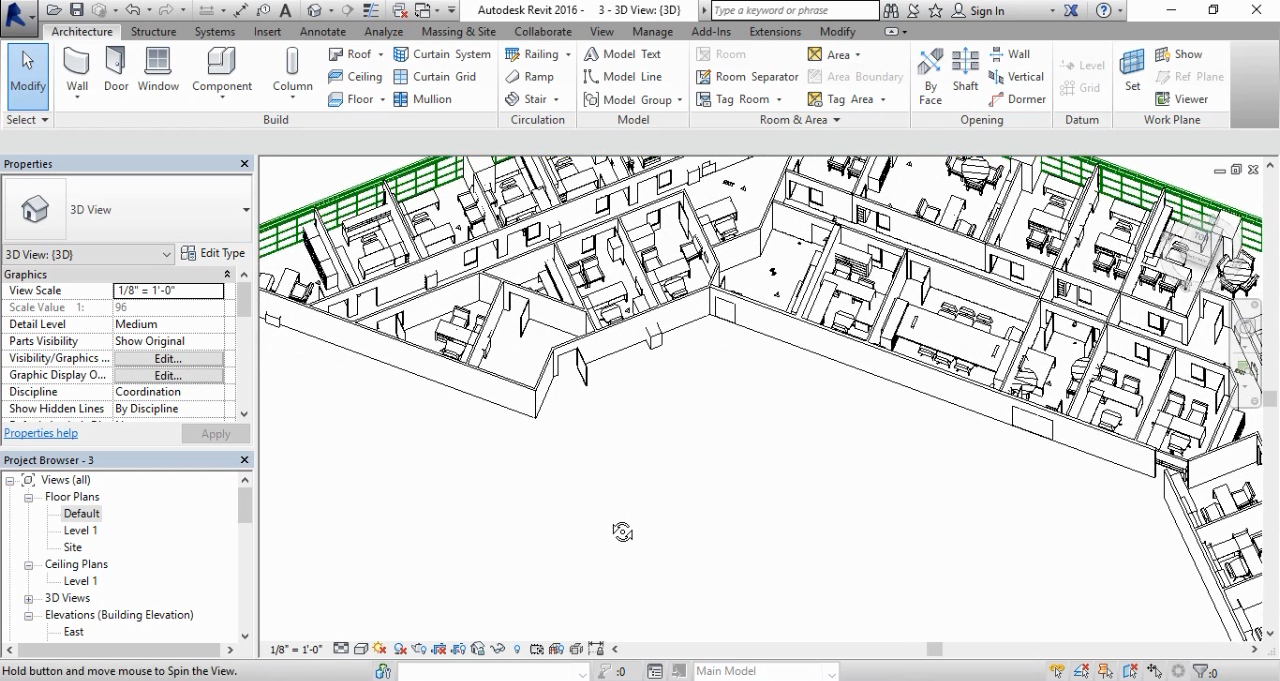Click Edit for Visibility/Graphics overrides
The height and width of the screenshot is (681, 1280).
click(168, 358)
